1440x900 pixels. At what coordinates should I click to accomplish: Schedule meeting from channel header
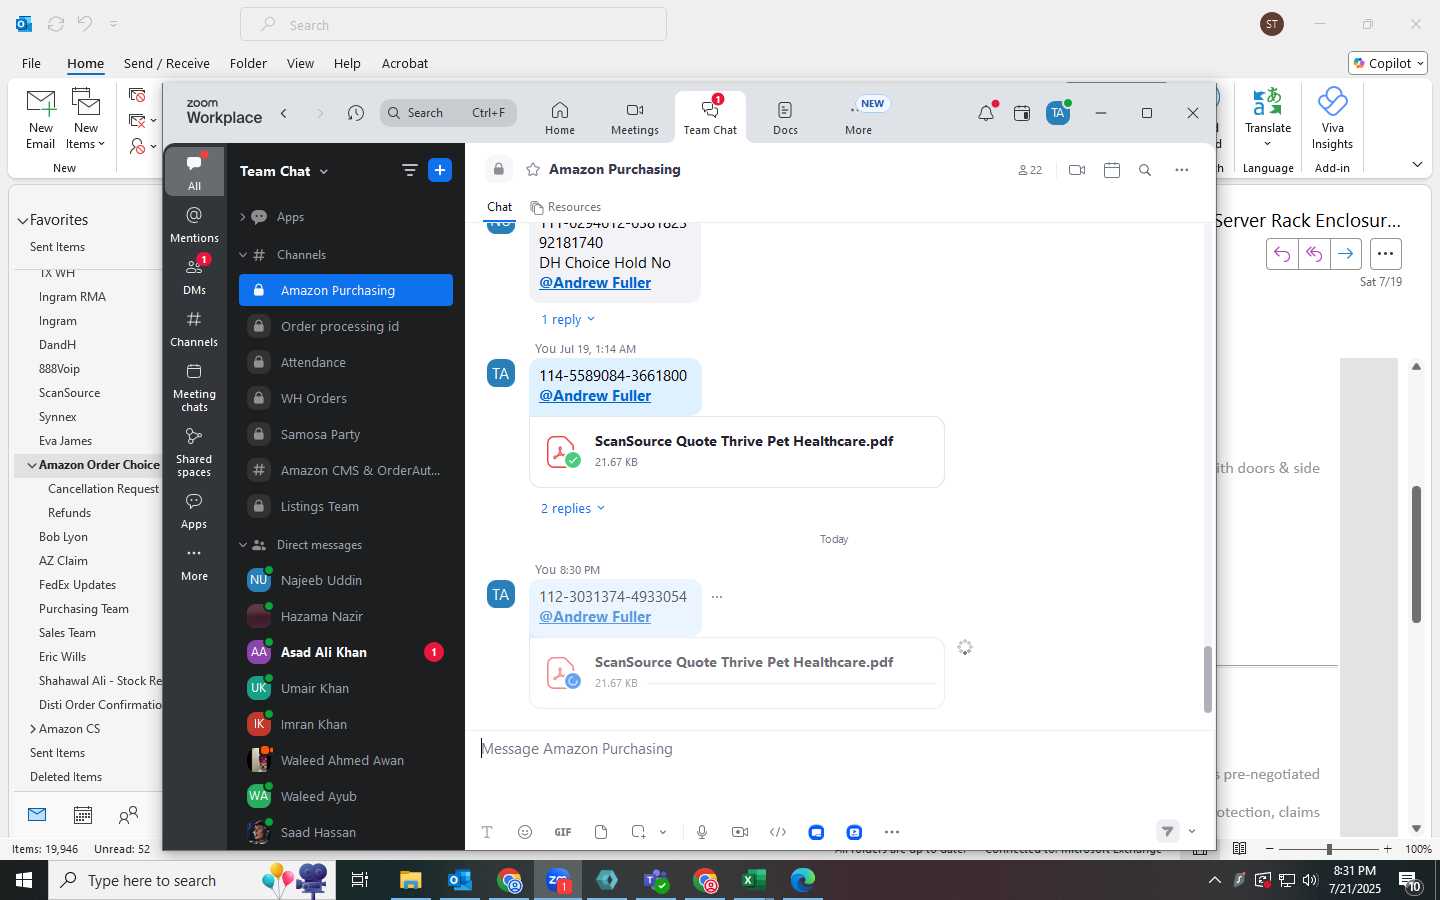coord(1112,170)
